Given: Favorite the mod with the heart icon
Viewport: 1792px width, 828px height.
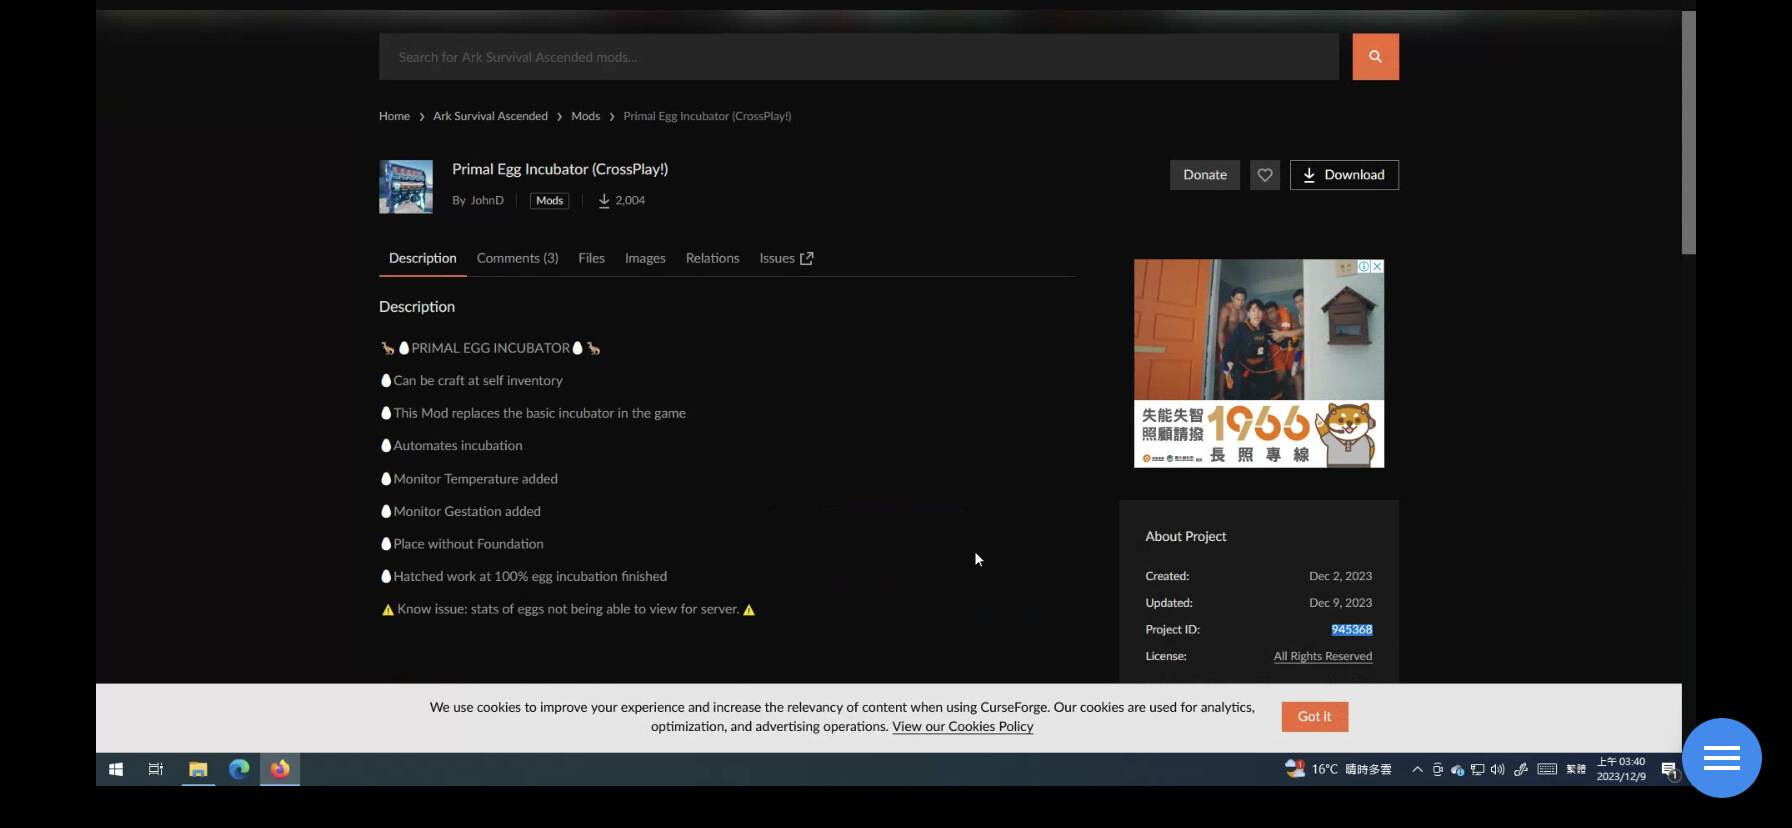Looking at the screenshot, I should tap(1264, 175).
